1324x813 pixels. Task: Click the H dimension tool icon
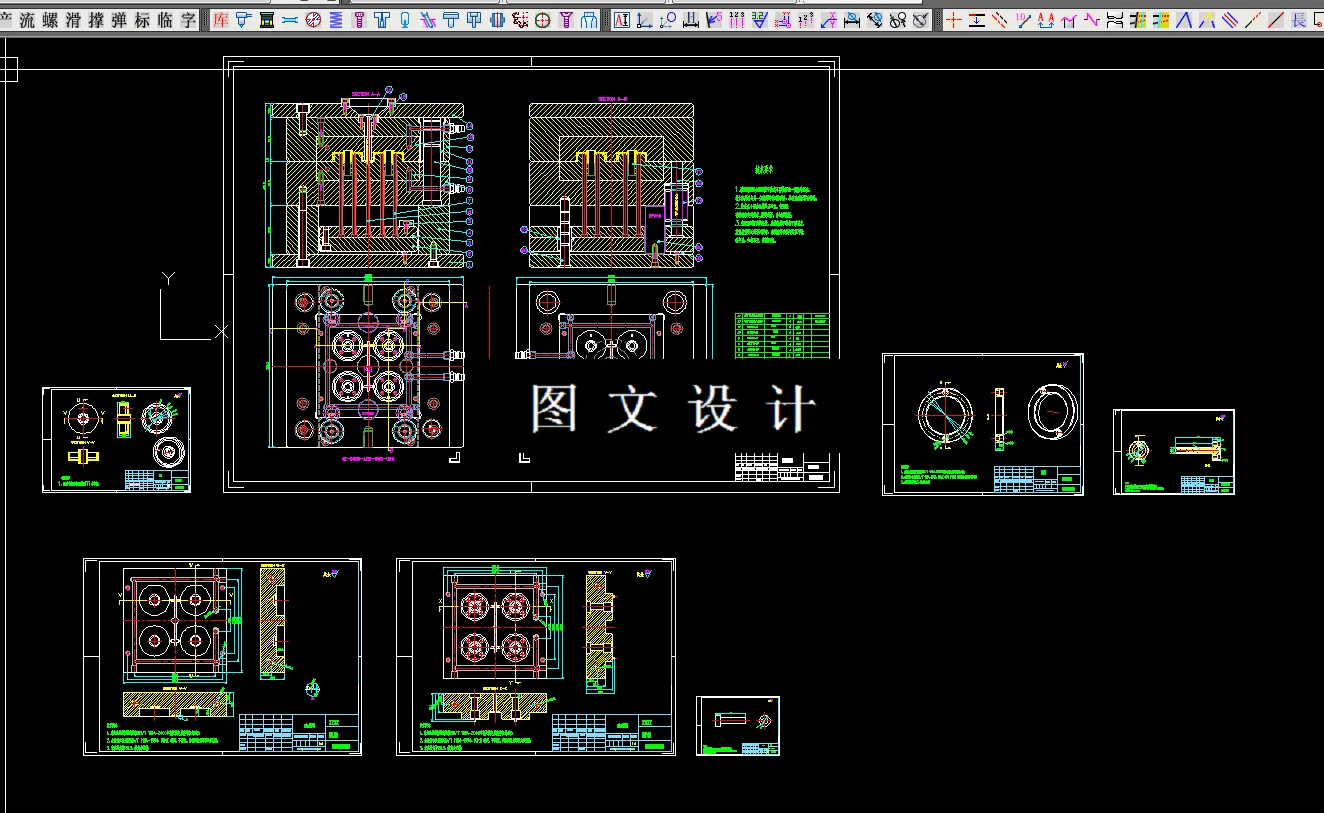pos(691,19)
